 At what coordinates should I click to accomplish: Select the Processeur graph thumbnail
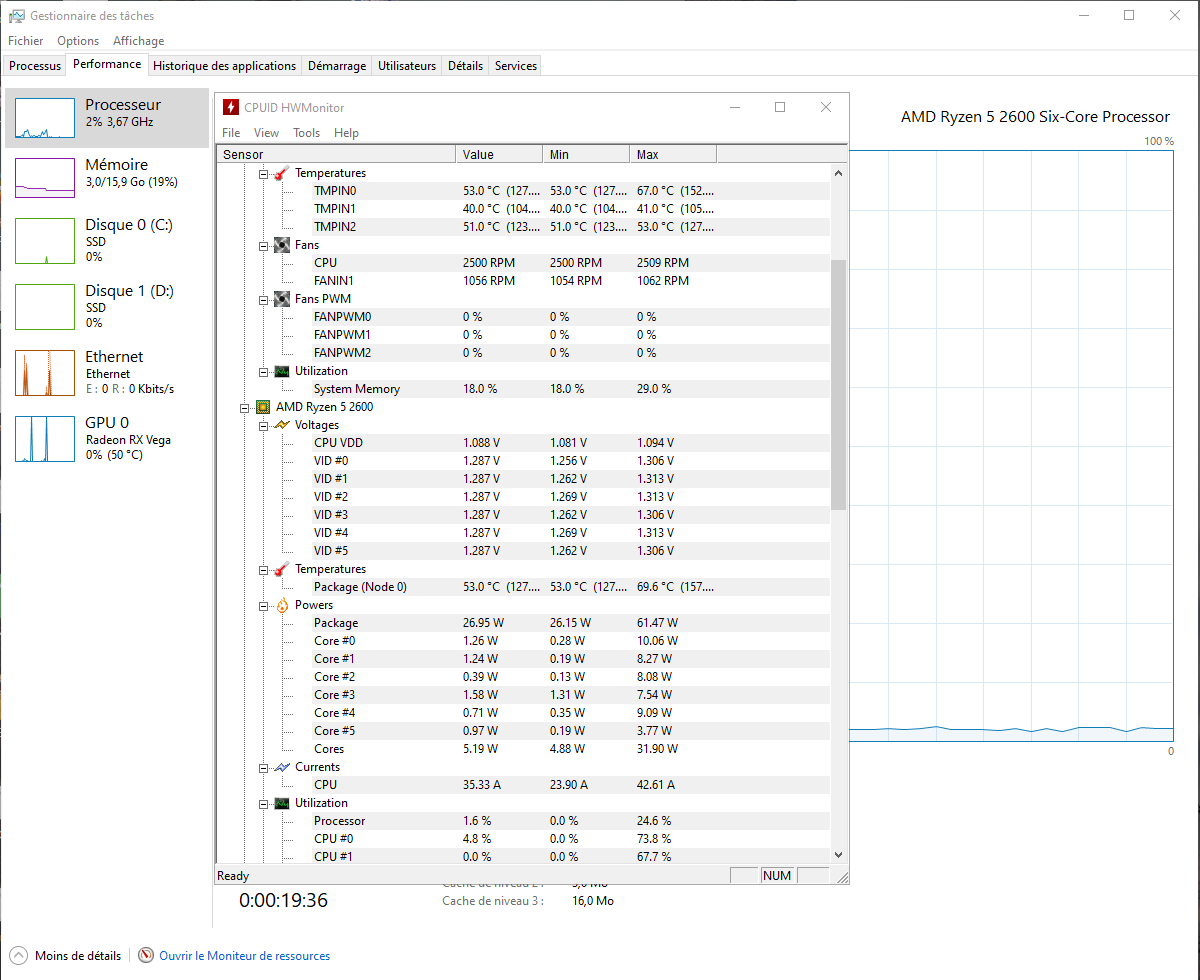pos(45,118)
